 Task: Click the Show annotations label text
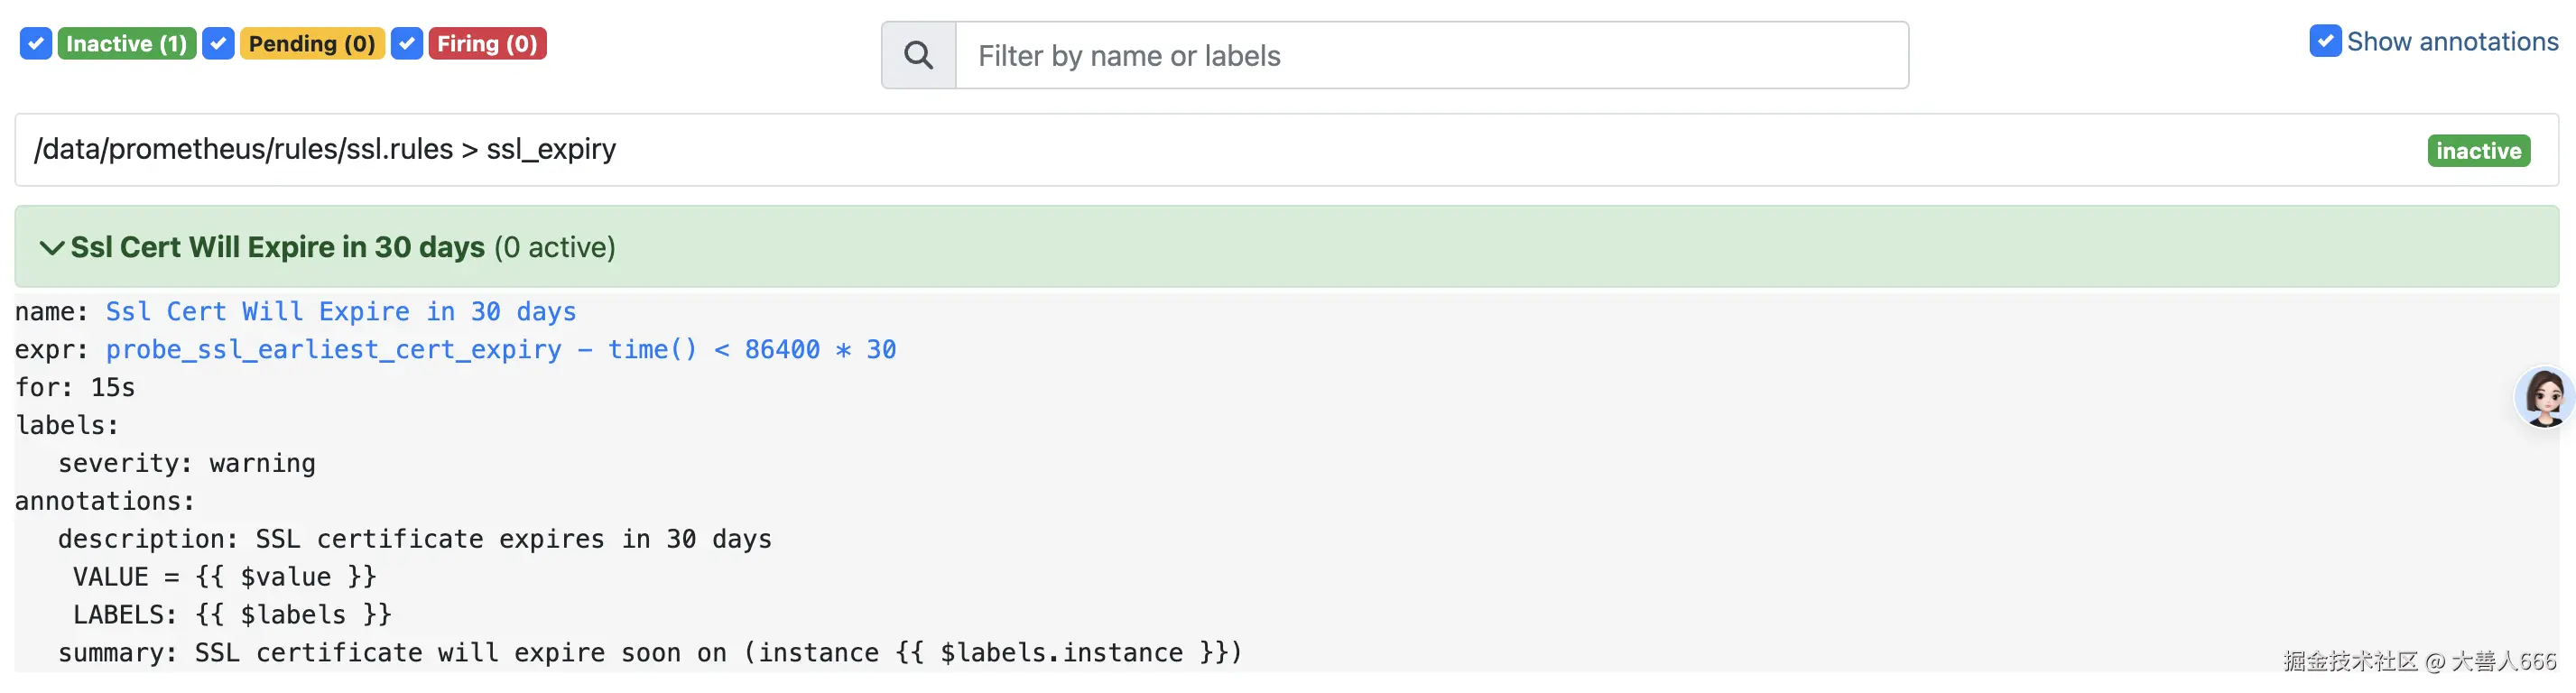click(2451, 42)
